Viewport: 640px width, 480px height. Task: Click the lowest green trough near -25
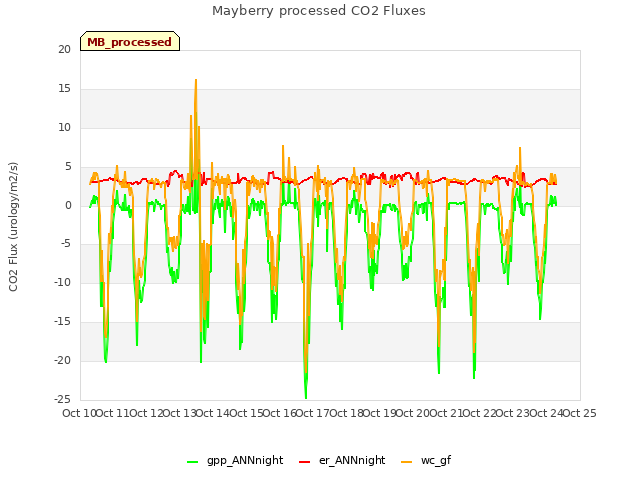(x=306, y=397)
